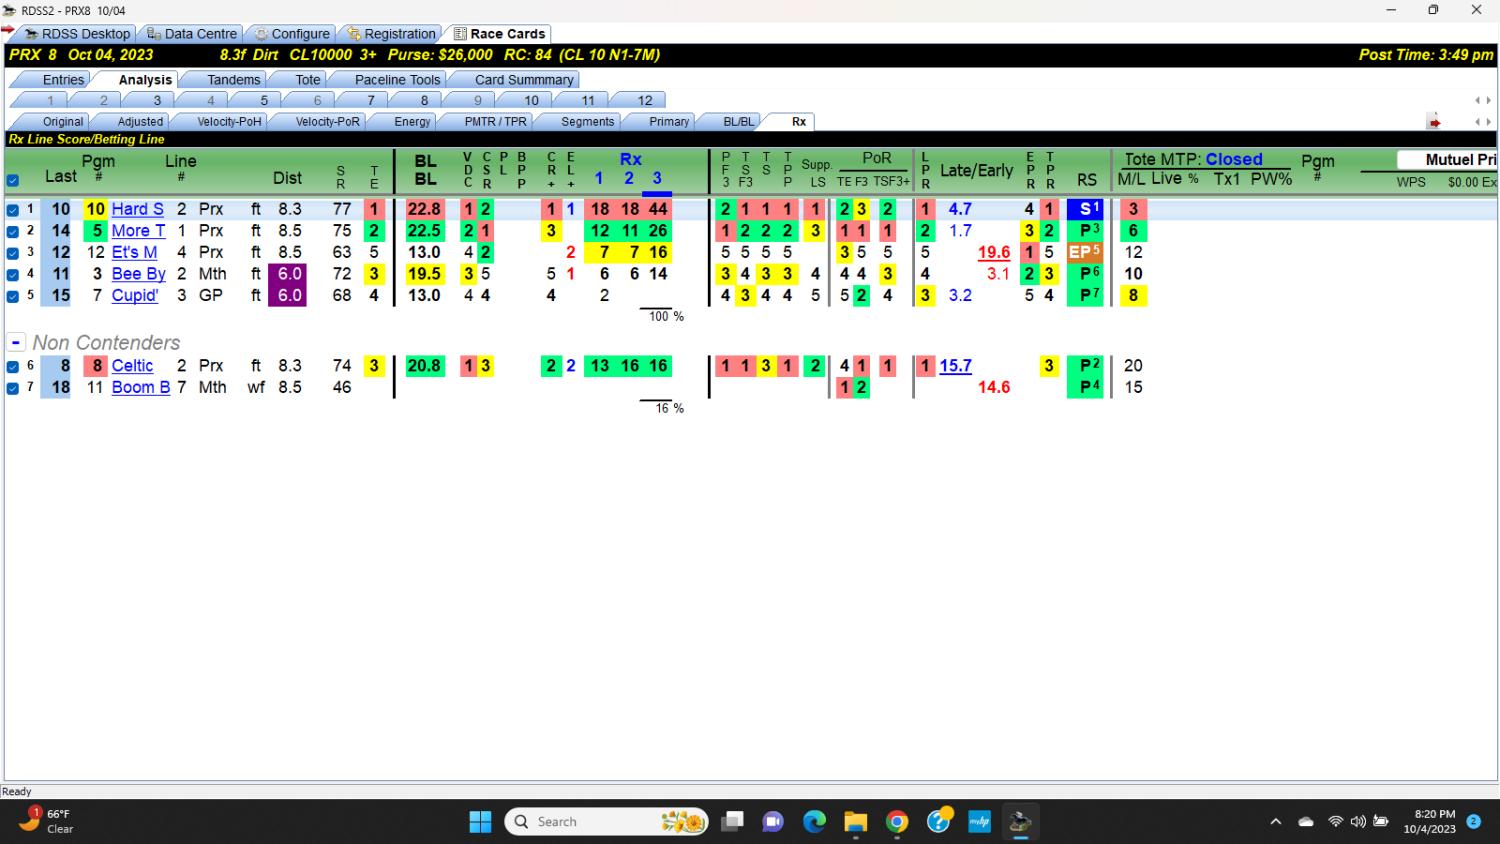Open the Boom B horse link
Screen dimensions: 1500x844
click(140, 387)
